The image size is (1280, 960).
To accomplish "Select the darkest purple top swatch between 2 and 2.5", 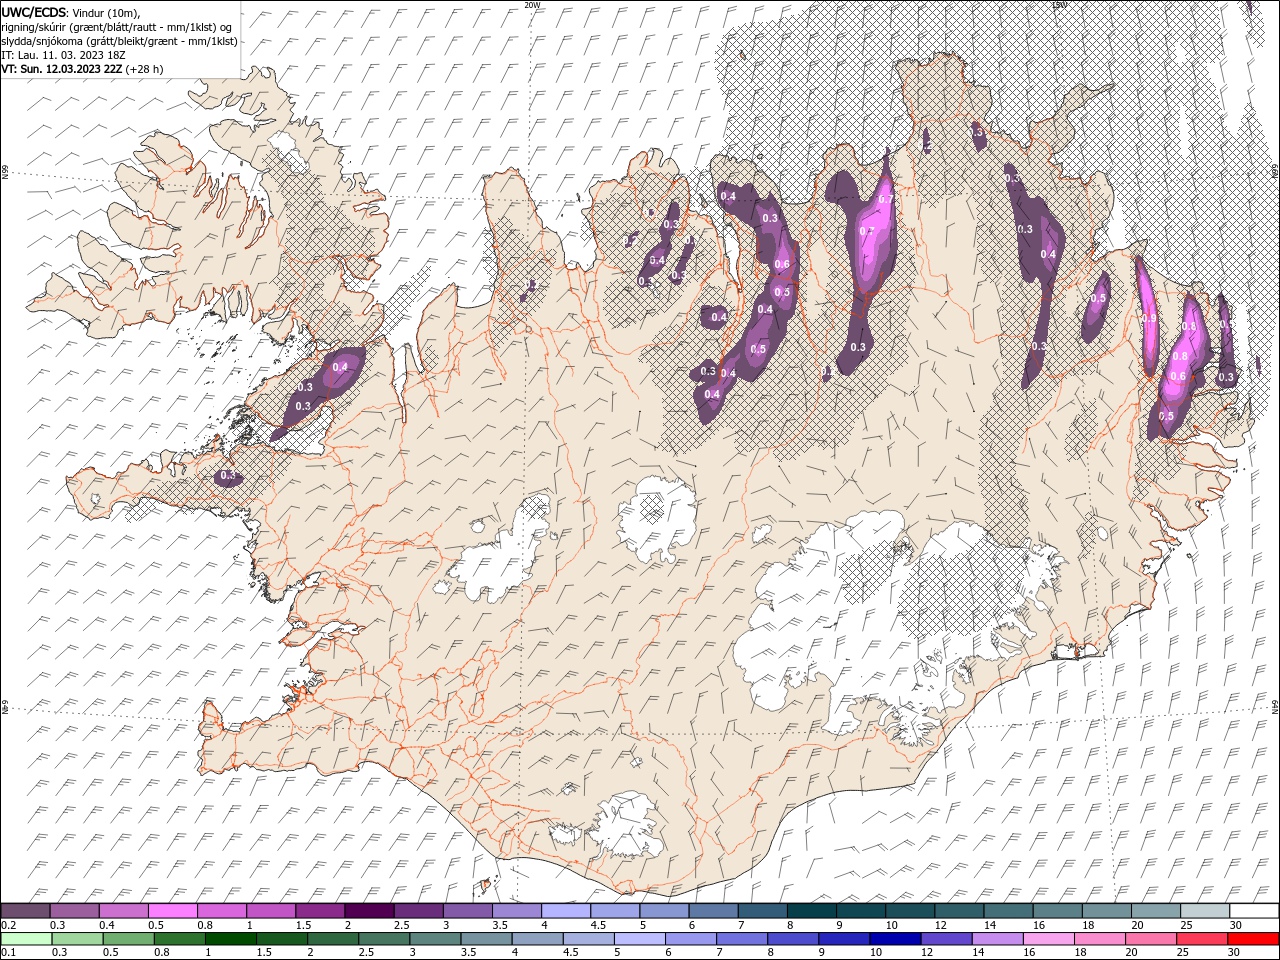I will [x=369, y=911].
